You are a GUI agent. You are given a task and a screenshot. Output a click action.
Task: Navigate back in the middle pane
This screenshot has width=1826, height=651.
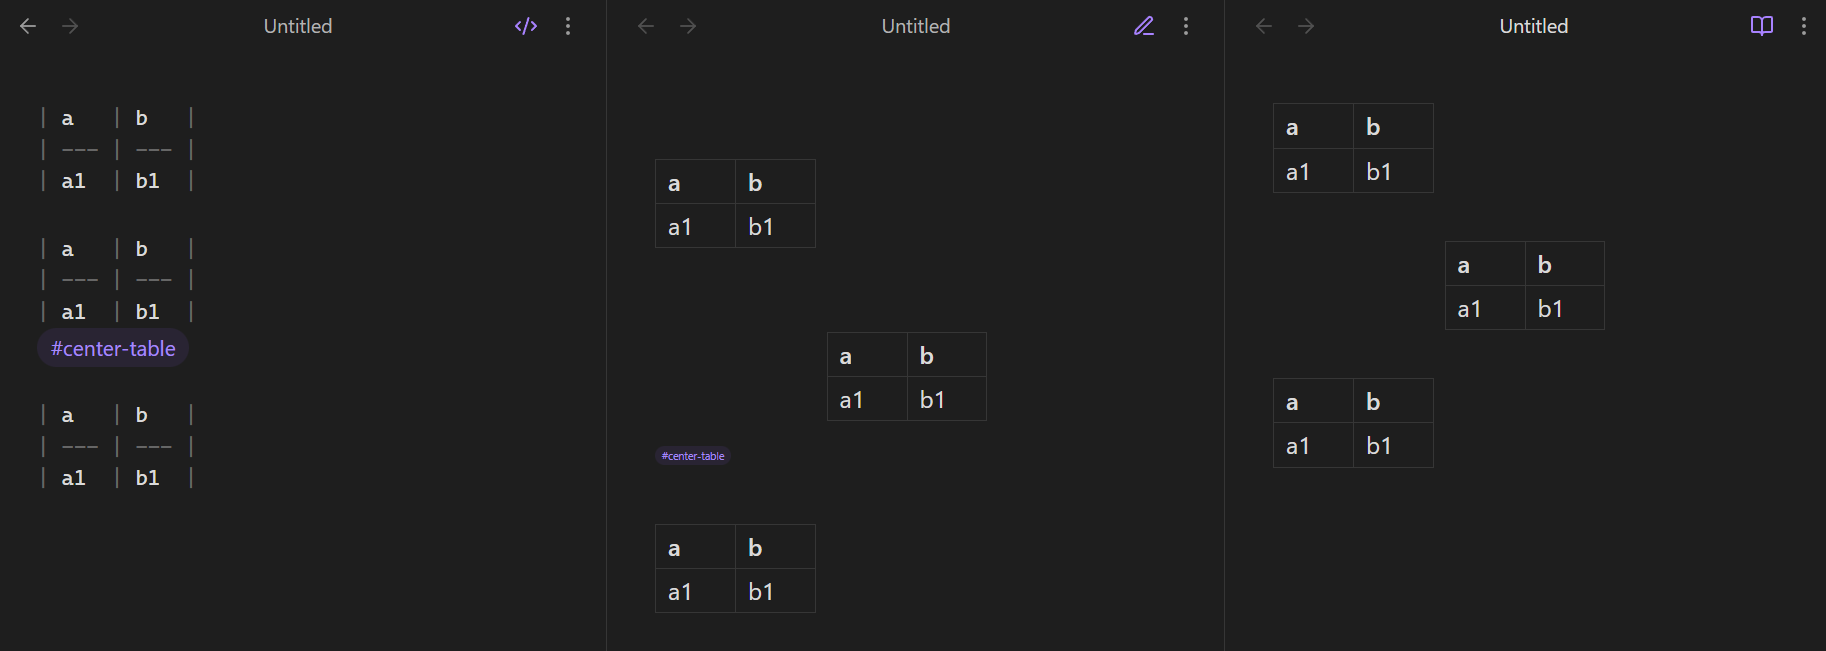click(646, 26)
